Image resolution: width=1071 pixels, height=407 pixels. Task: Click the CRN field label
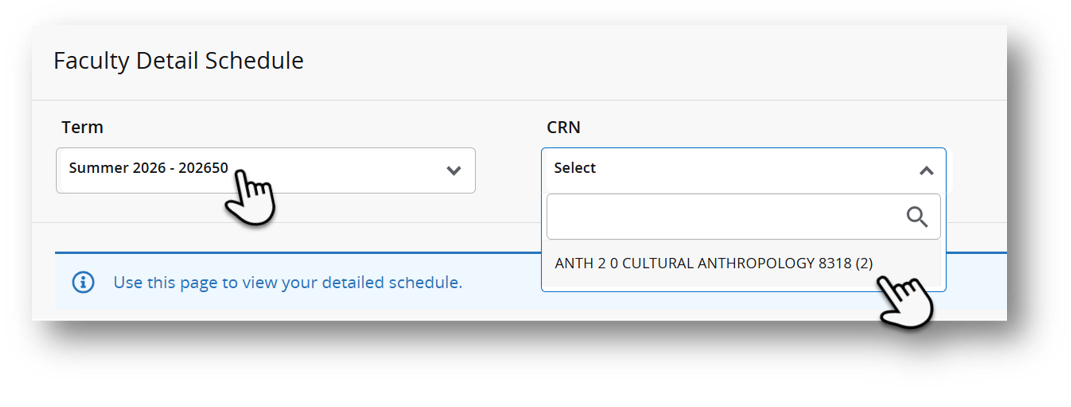tap(564, 127)
